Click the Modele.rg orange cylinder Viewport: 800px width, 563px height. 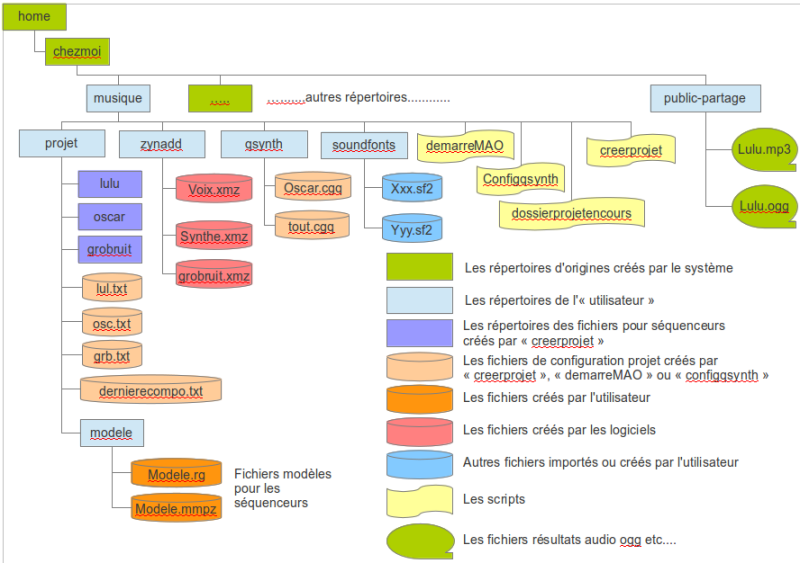pos(176,473)
